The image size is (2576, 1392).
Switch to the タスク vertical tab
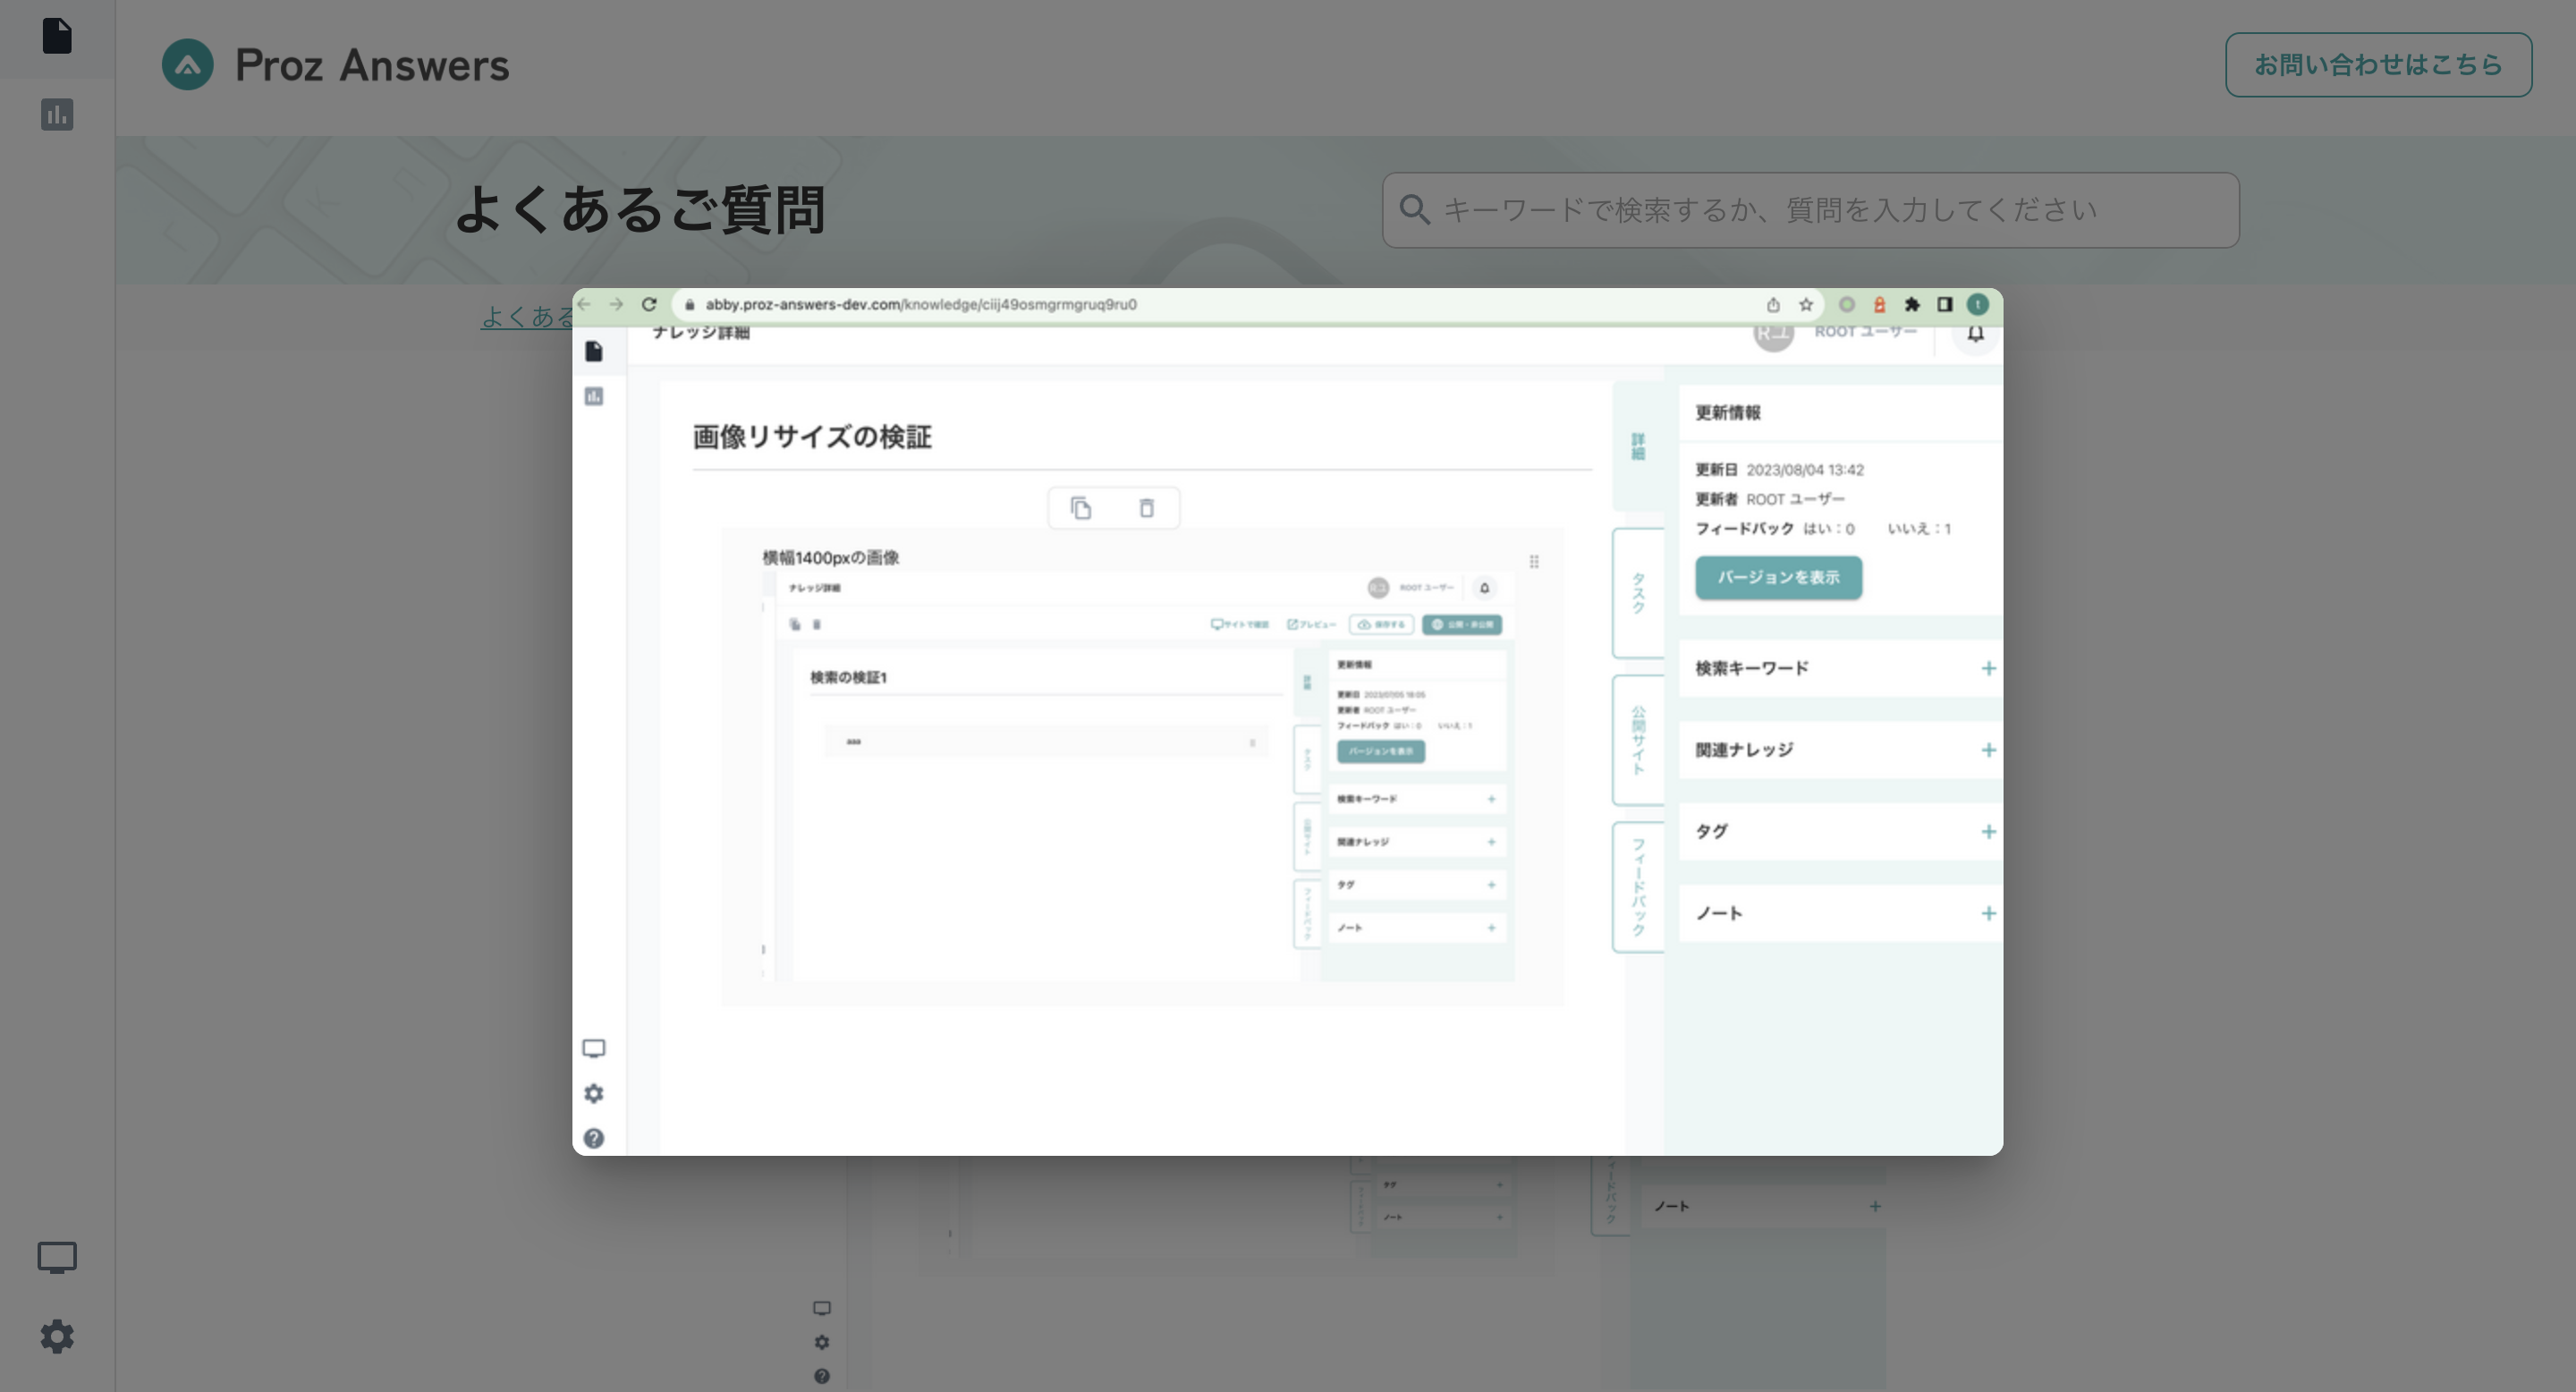point(1638,593)
